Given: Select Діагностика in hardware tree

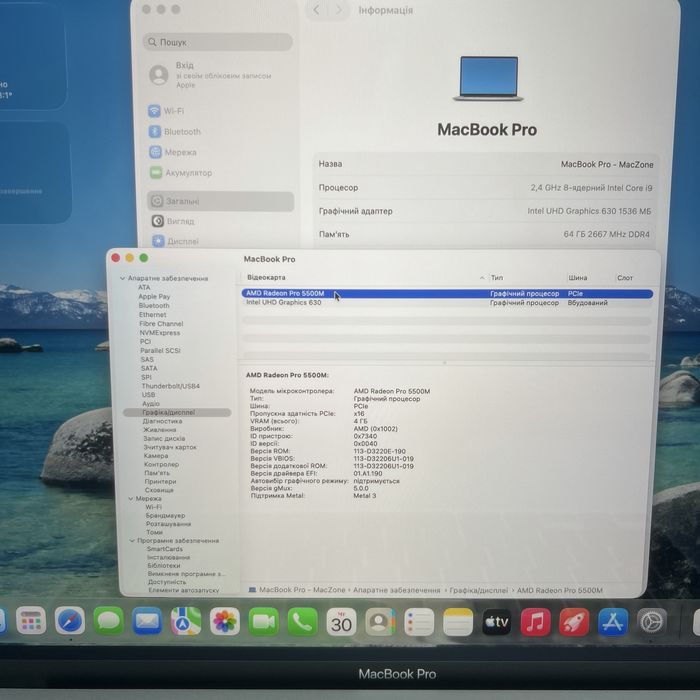Looking at the screenshot, I should point(162,421).
